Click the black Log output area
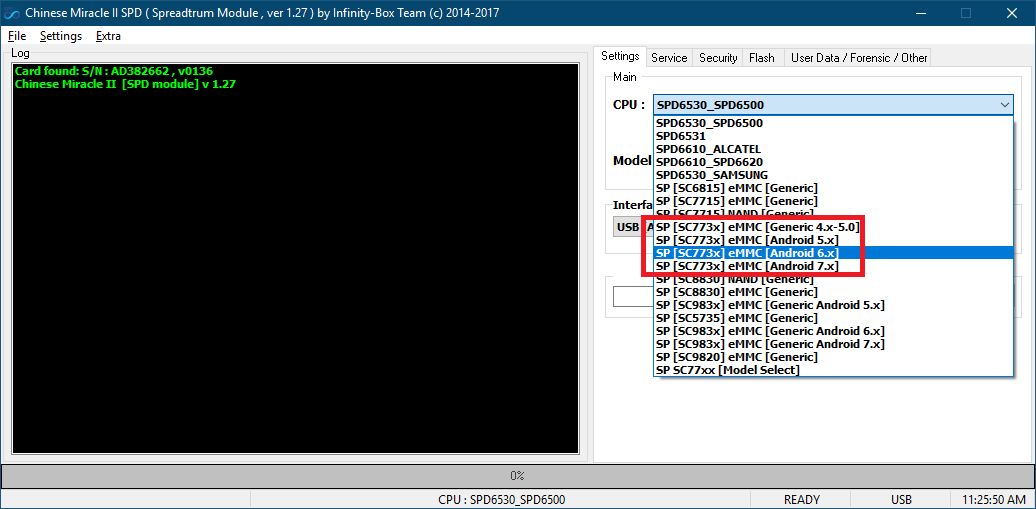This screenshot has width=1036, height=509. 296,258
